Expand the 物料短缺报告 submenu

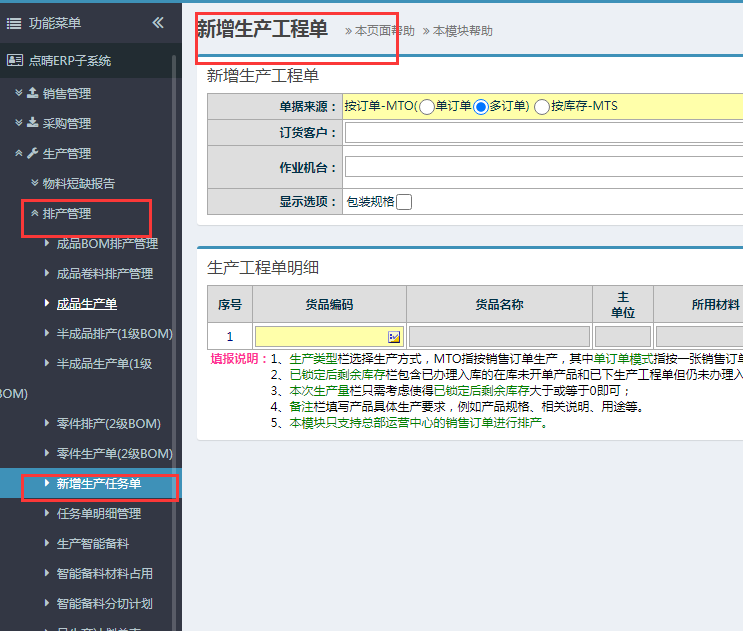tap(78, 184)
